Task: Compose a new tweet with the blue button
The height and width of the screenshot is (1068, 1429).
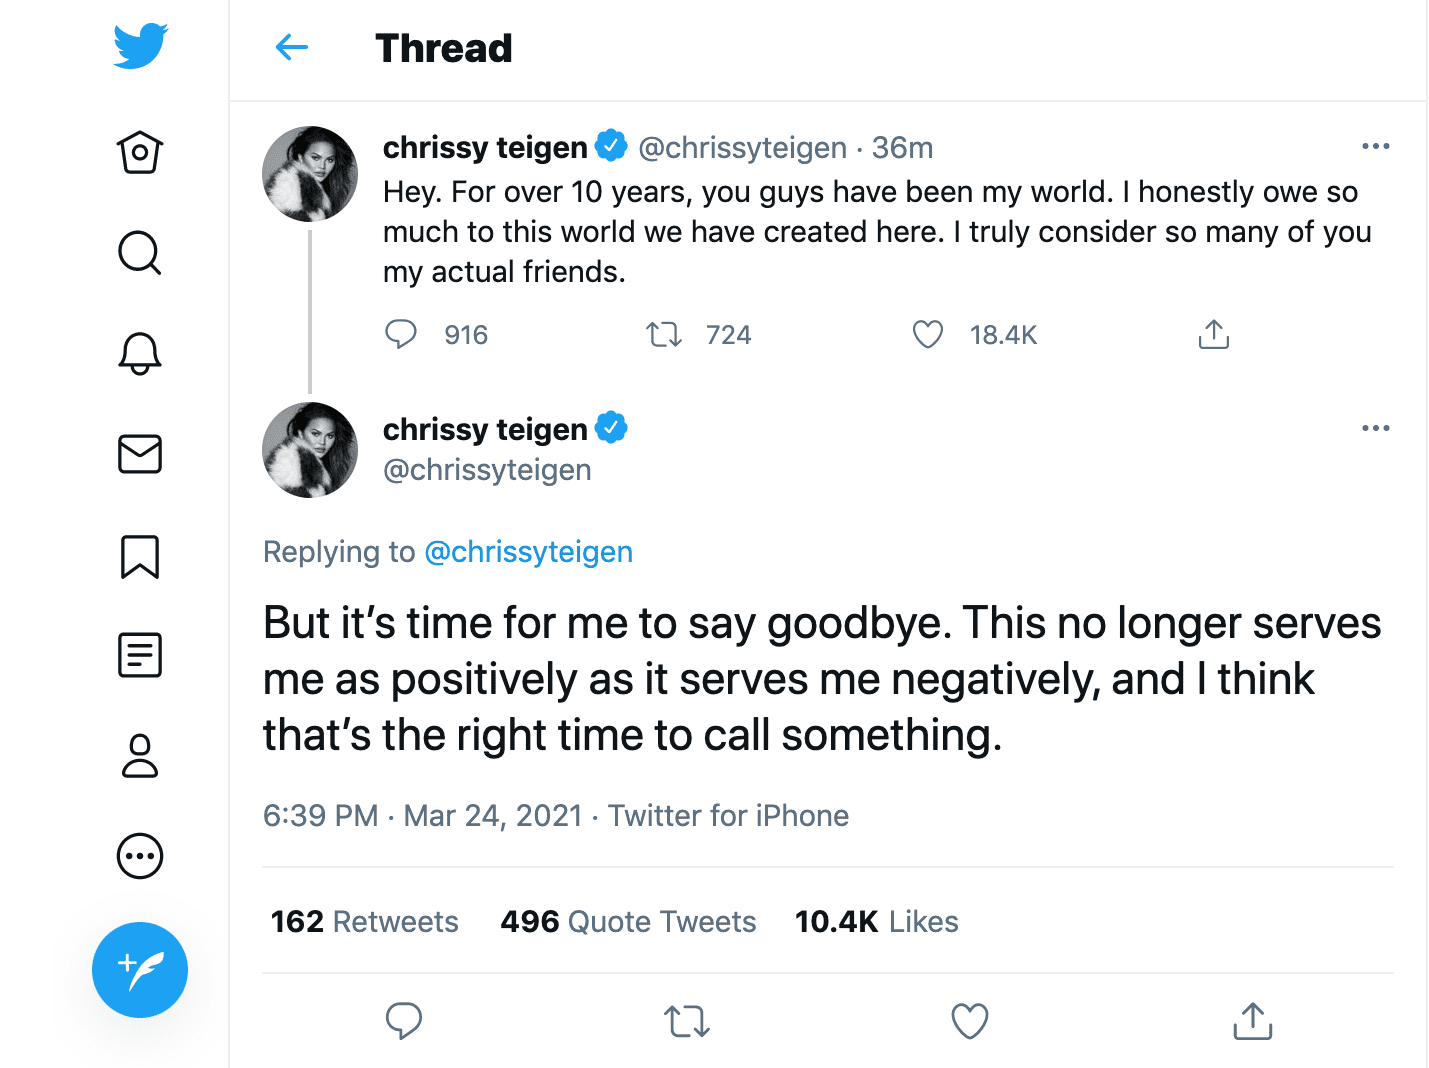Action: point(139,969)
